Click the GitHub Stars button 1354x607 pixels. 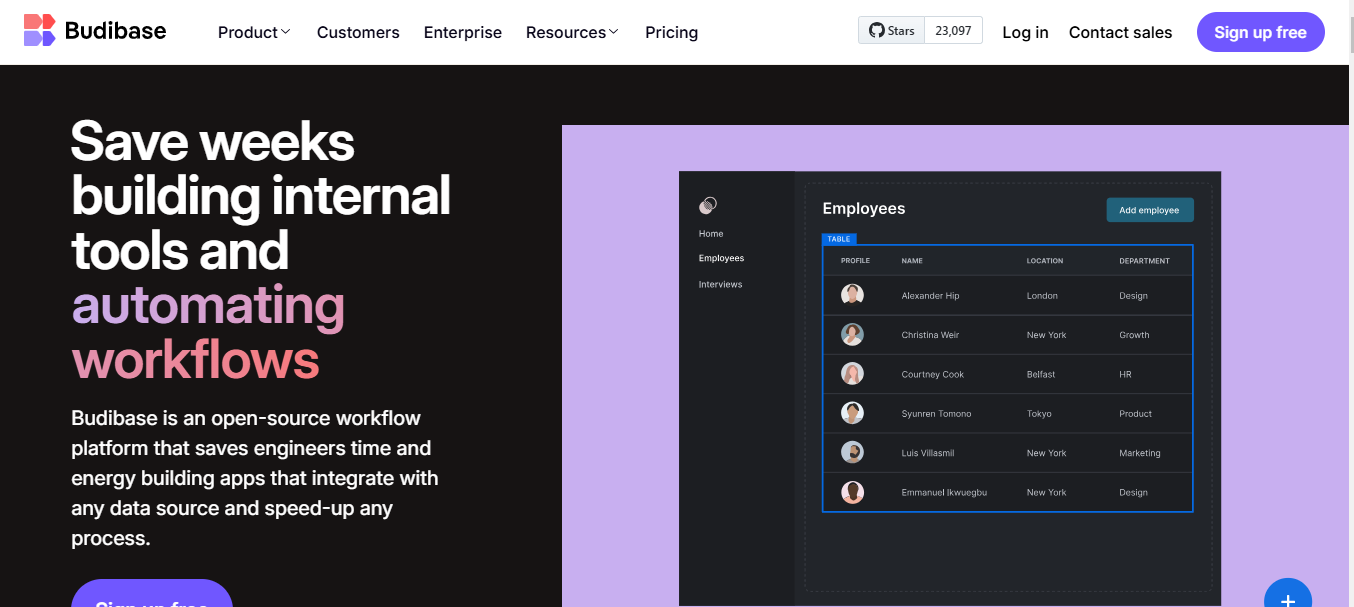[x=892, y=31]
